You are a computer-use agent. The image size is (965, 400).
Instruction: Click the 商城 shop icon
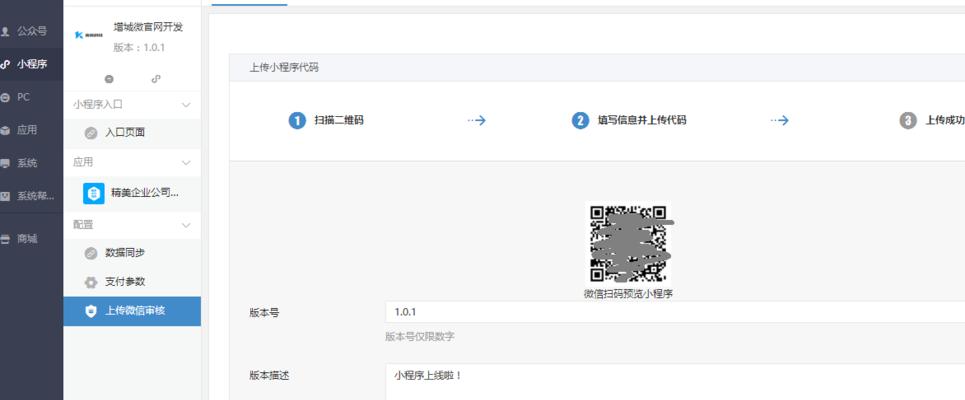click(x=6, y=239)
